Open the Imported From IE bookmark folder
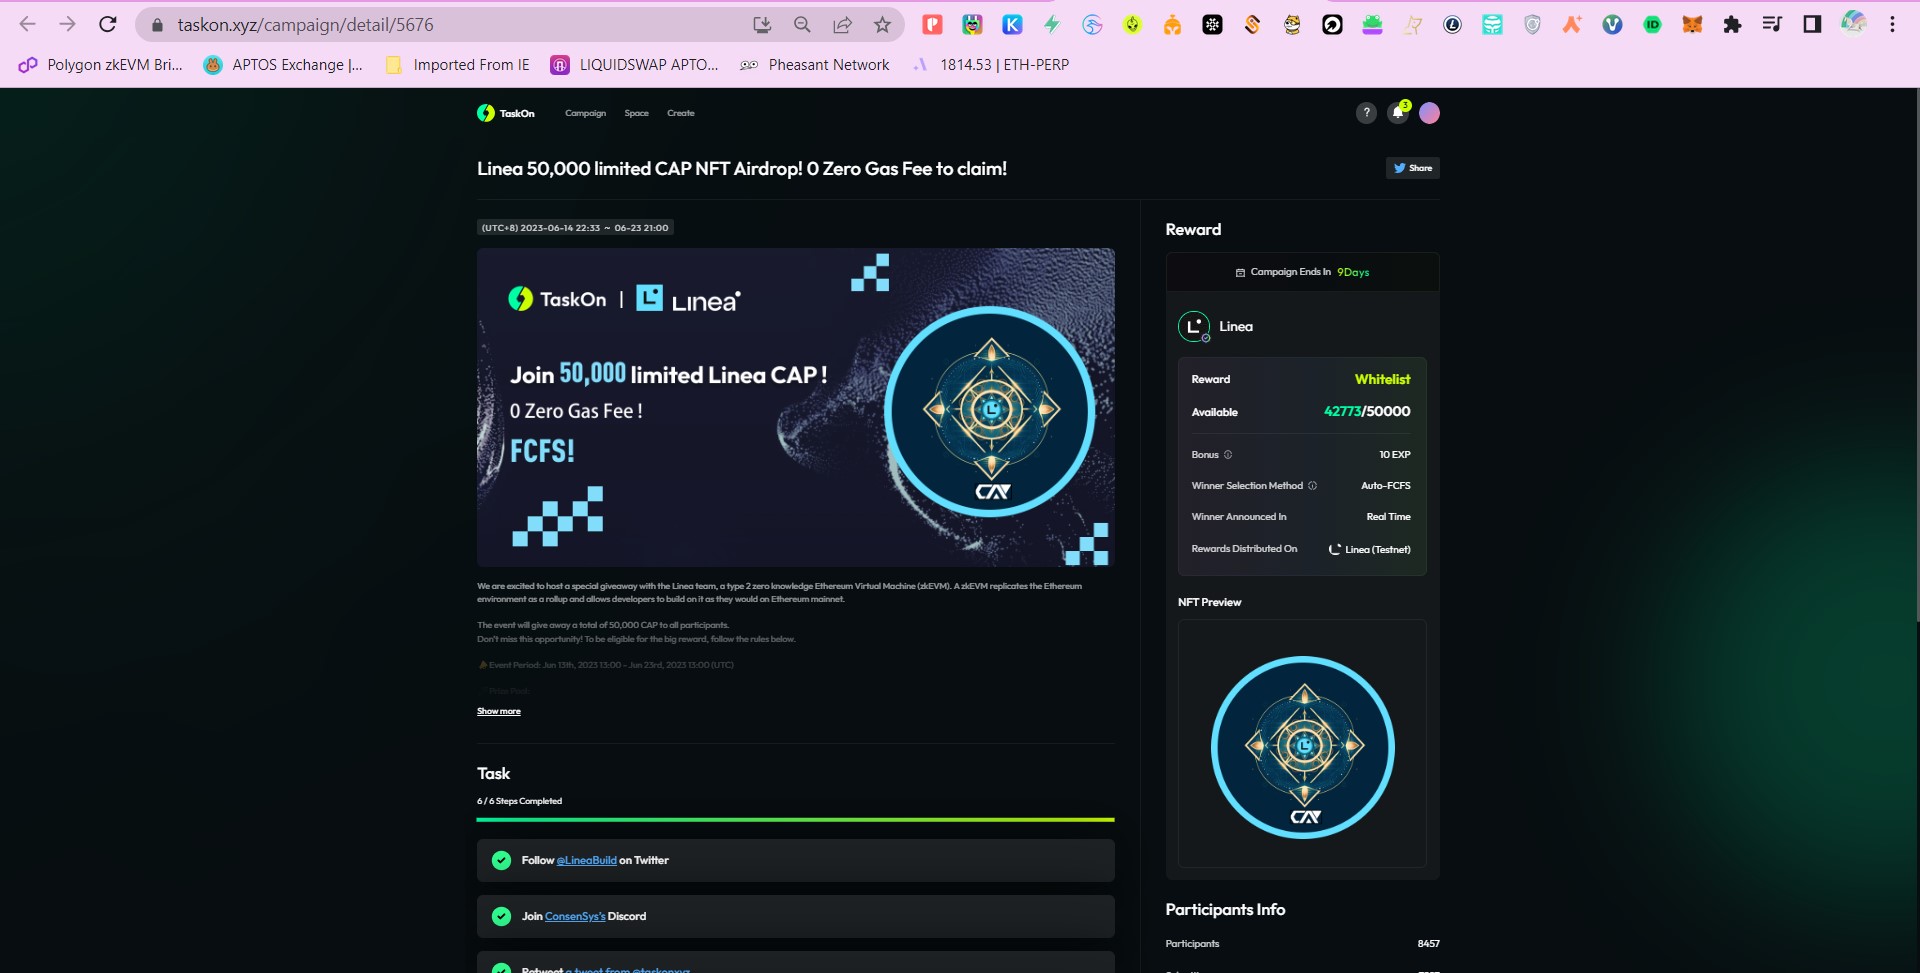 (x=458, y=65)
